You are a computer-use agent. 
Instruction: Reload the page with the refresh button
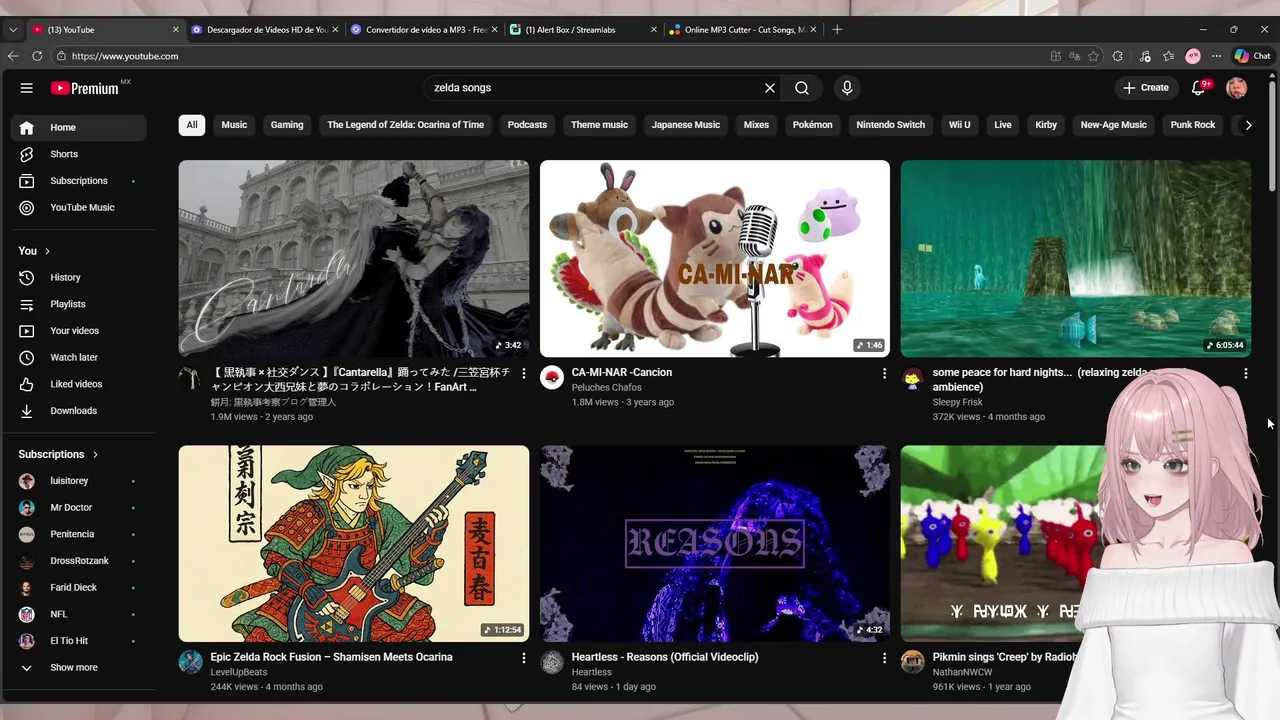38,56
